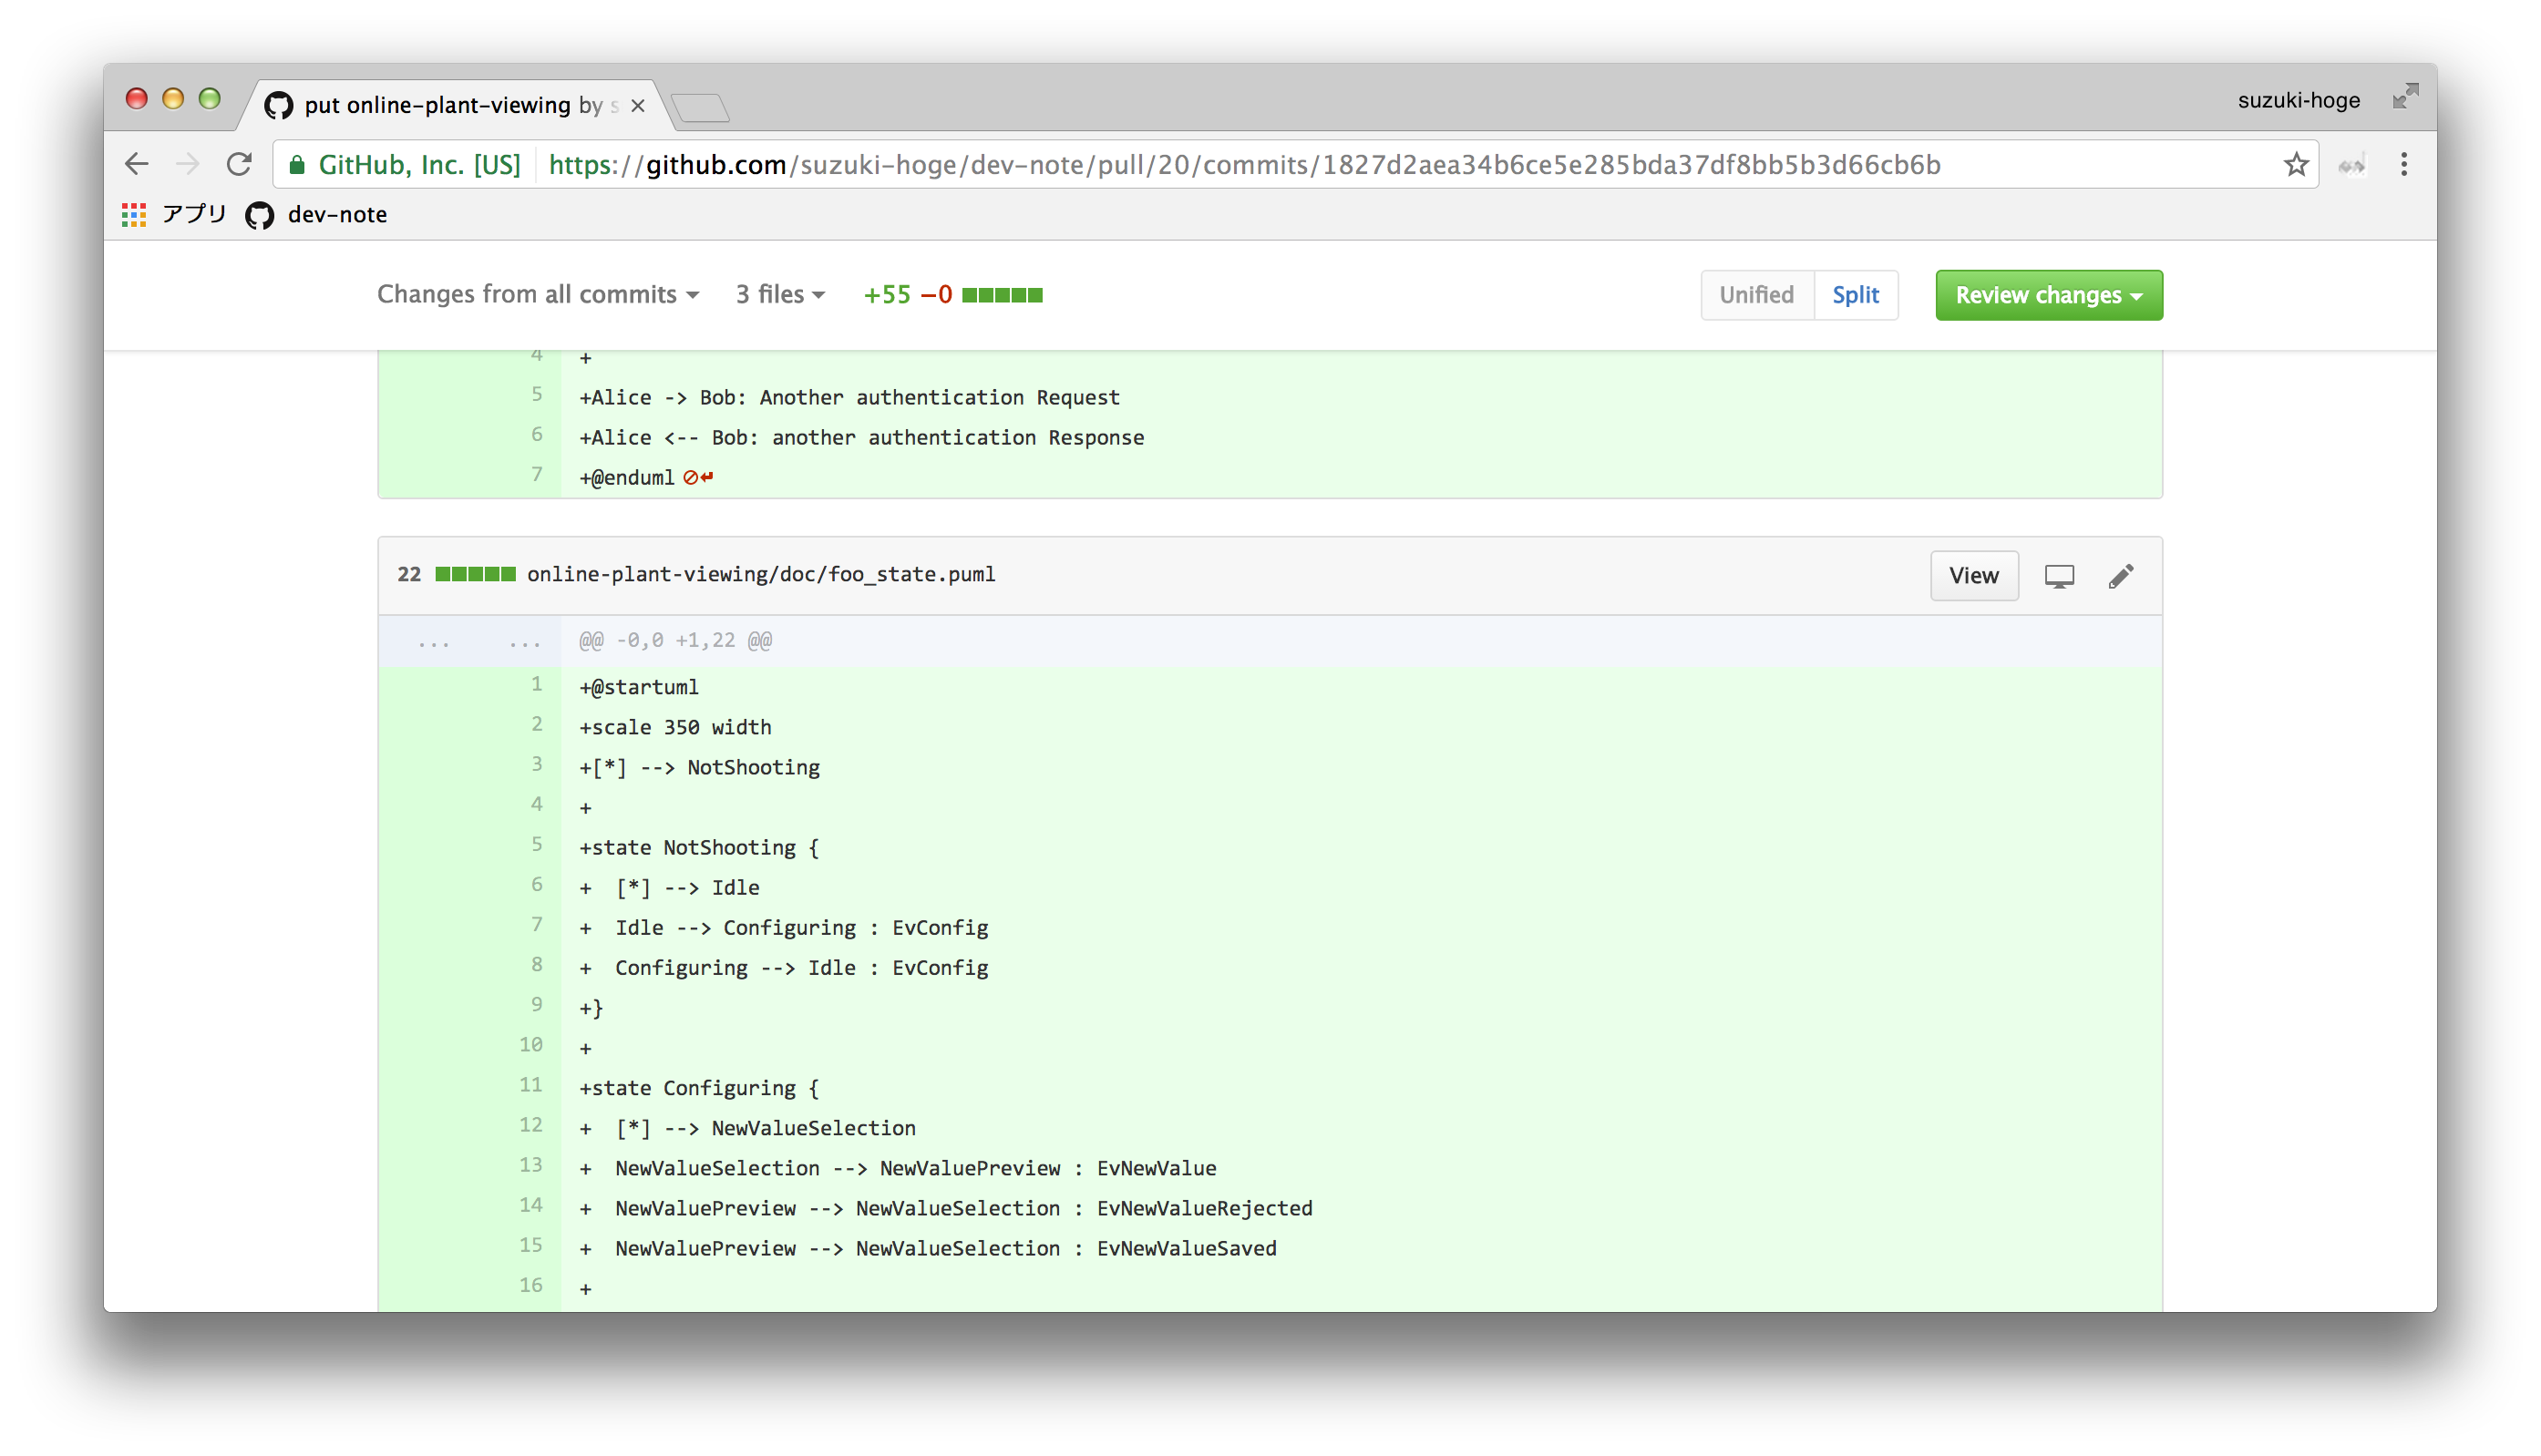Bookmark this page with the star icon
Viewport: 2541px width, 1456px height.
(2295, 164)
